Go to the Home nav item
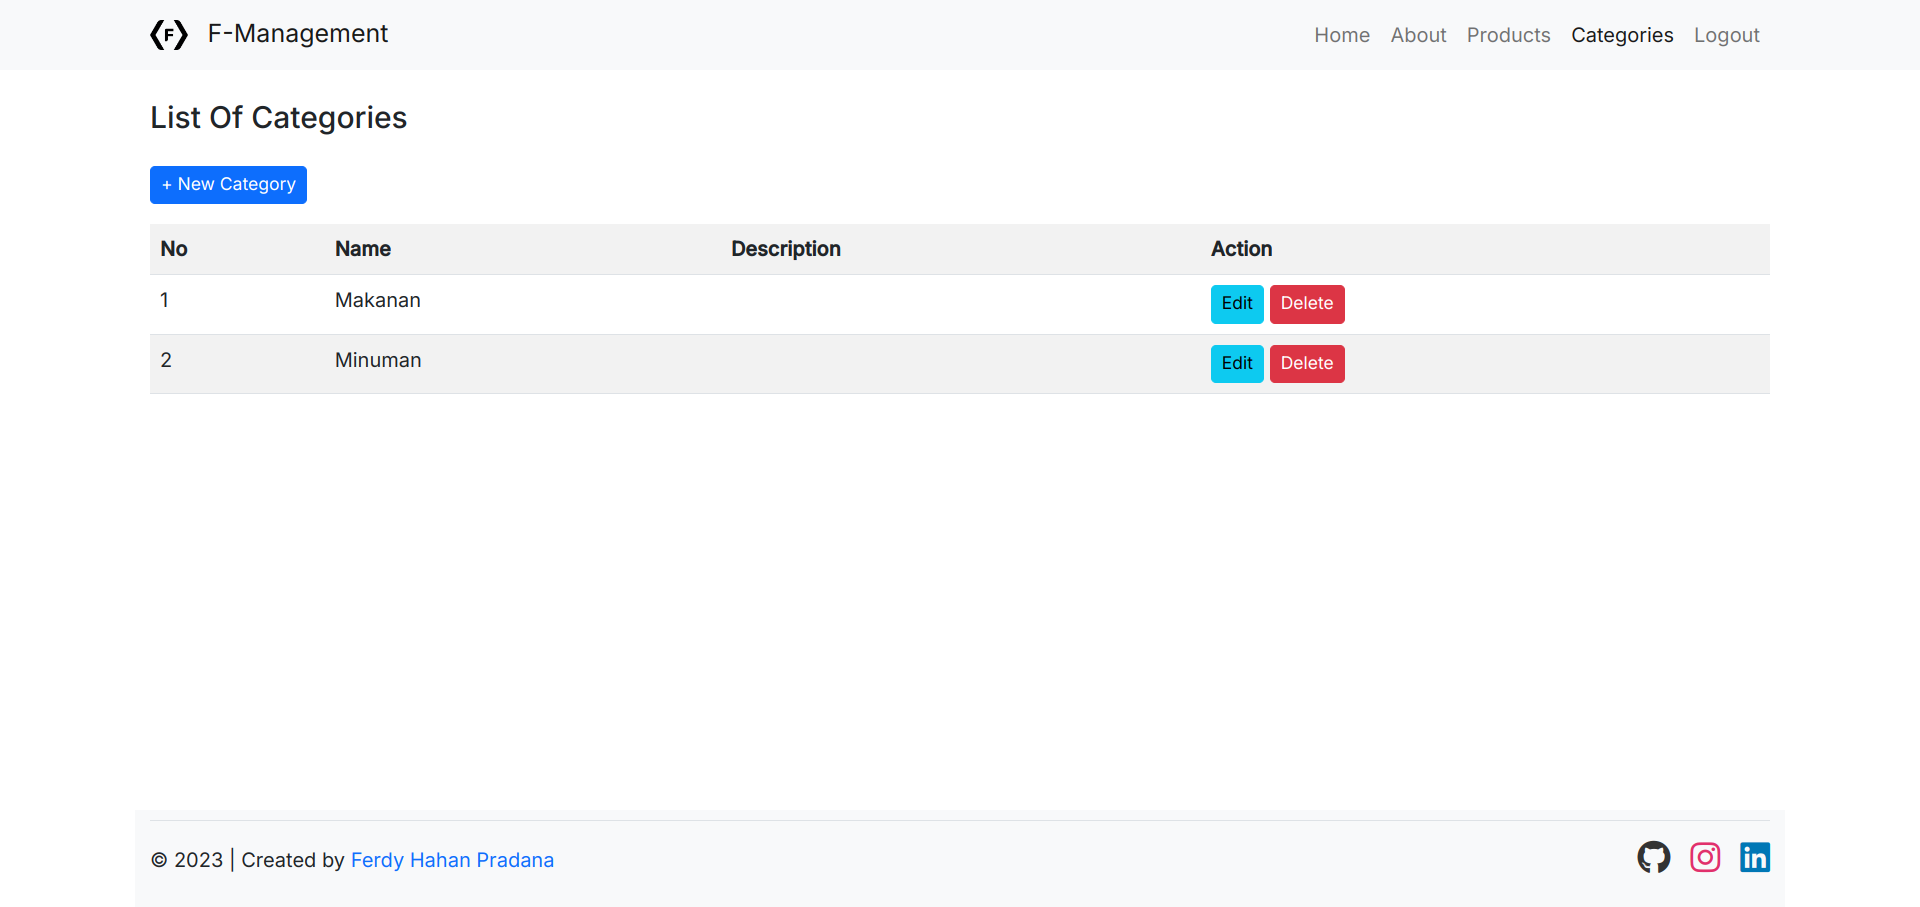The image size is (1920, 907). [x=1341, y=35]
